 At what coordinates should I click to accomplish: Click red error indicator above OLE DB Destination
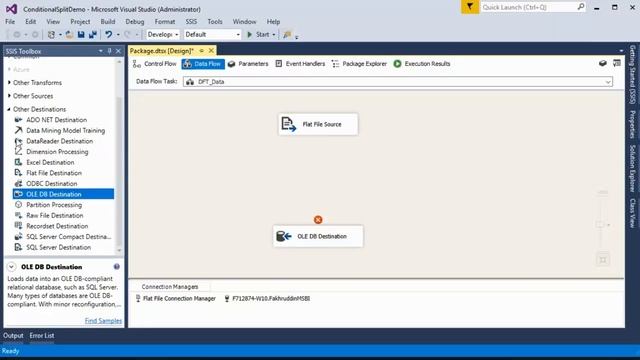(318, 220)
